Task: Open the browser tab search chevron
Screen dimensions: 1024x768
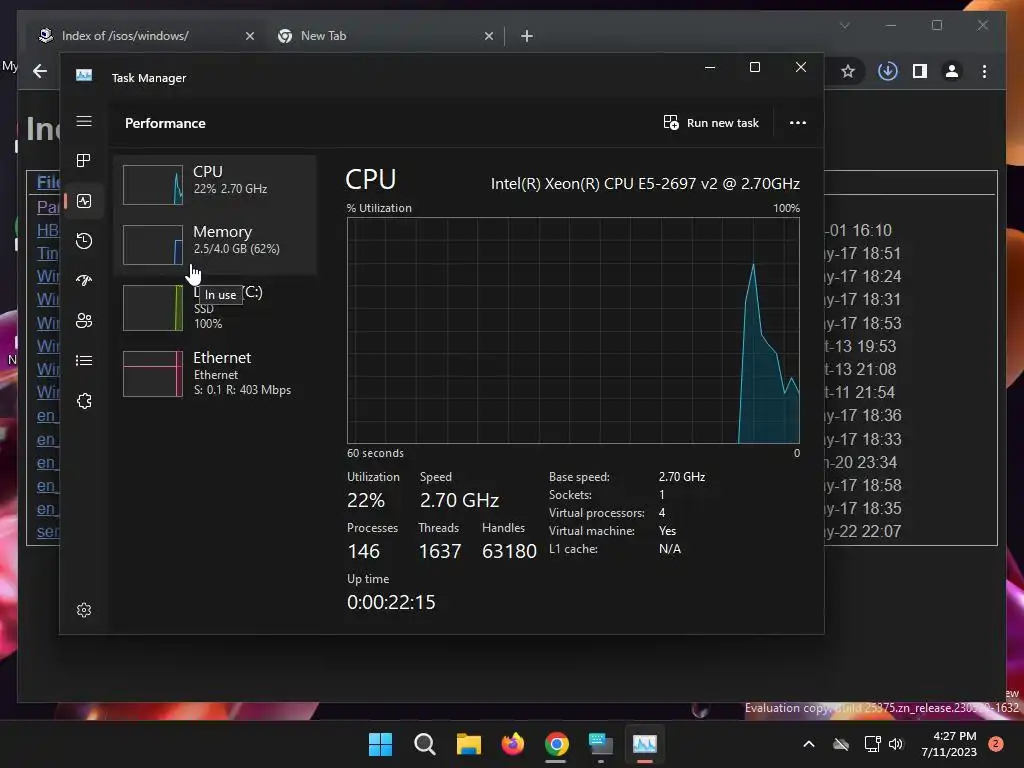Action: coord(845,25)
